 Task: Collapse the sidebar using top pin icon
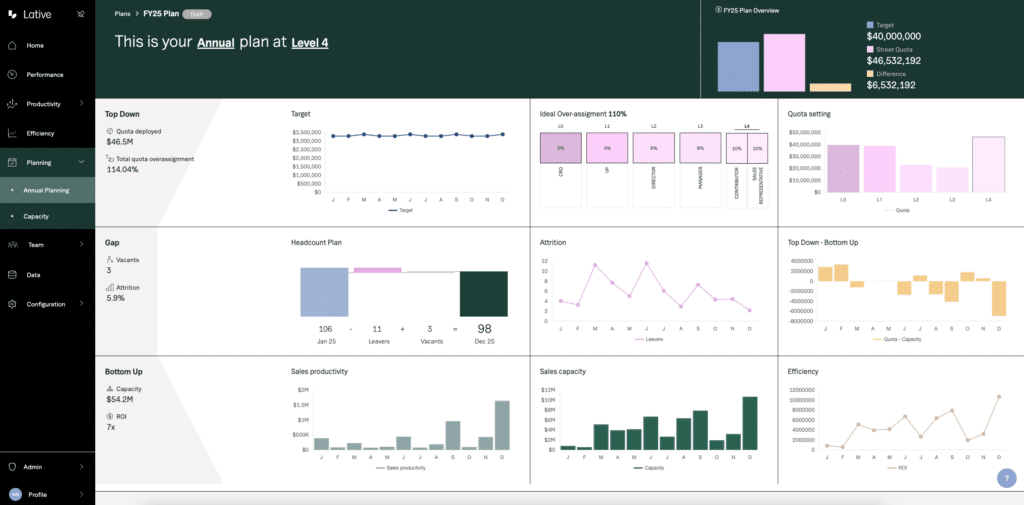(x=80, y=16)
